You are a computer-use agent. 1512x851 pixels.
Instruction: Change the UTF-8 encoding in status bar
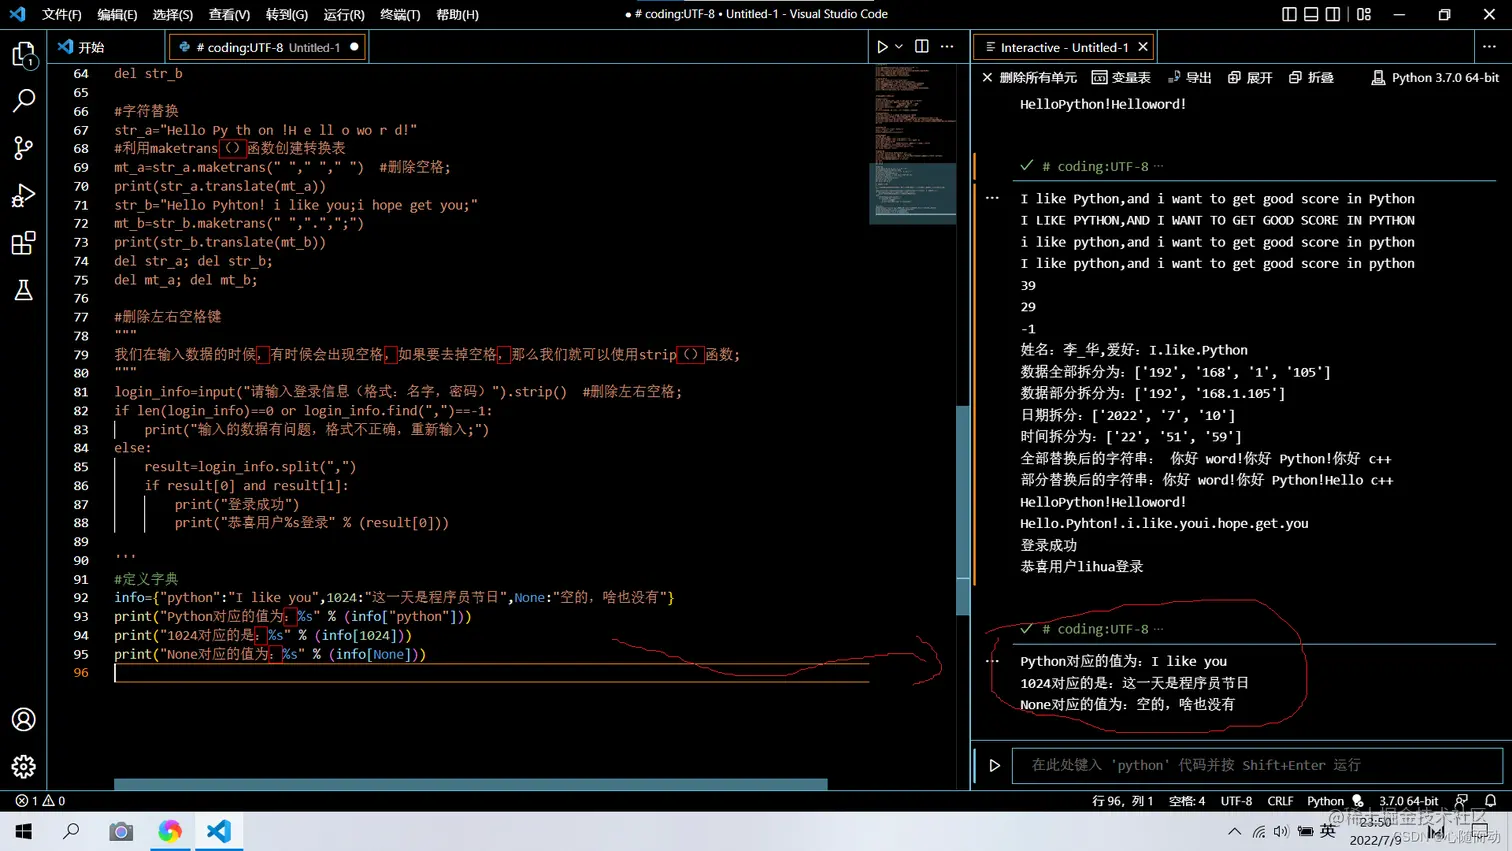(1236, 801)
